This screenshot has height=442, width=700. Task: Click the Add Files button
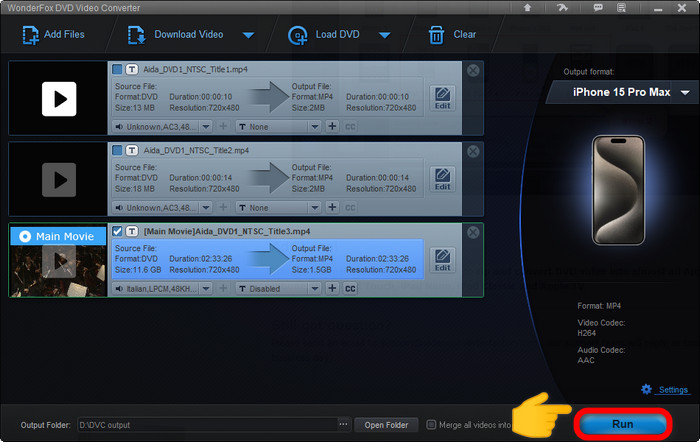[53, 35]
